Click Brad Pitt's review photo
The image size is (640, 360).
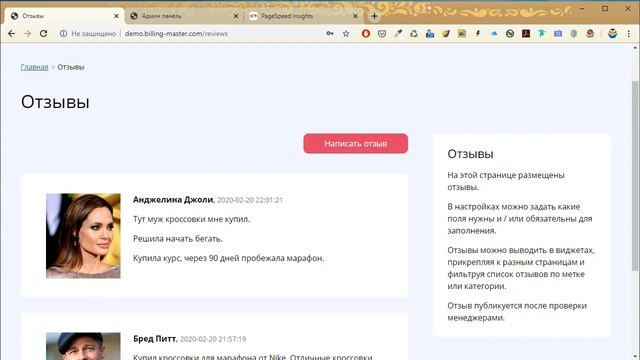point(83,346)
